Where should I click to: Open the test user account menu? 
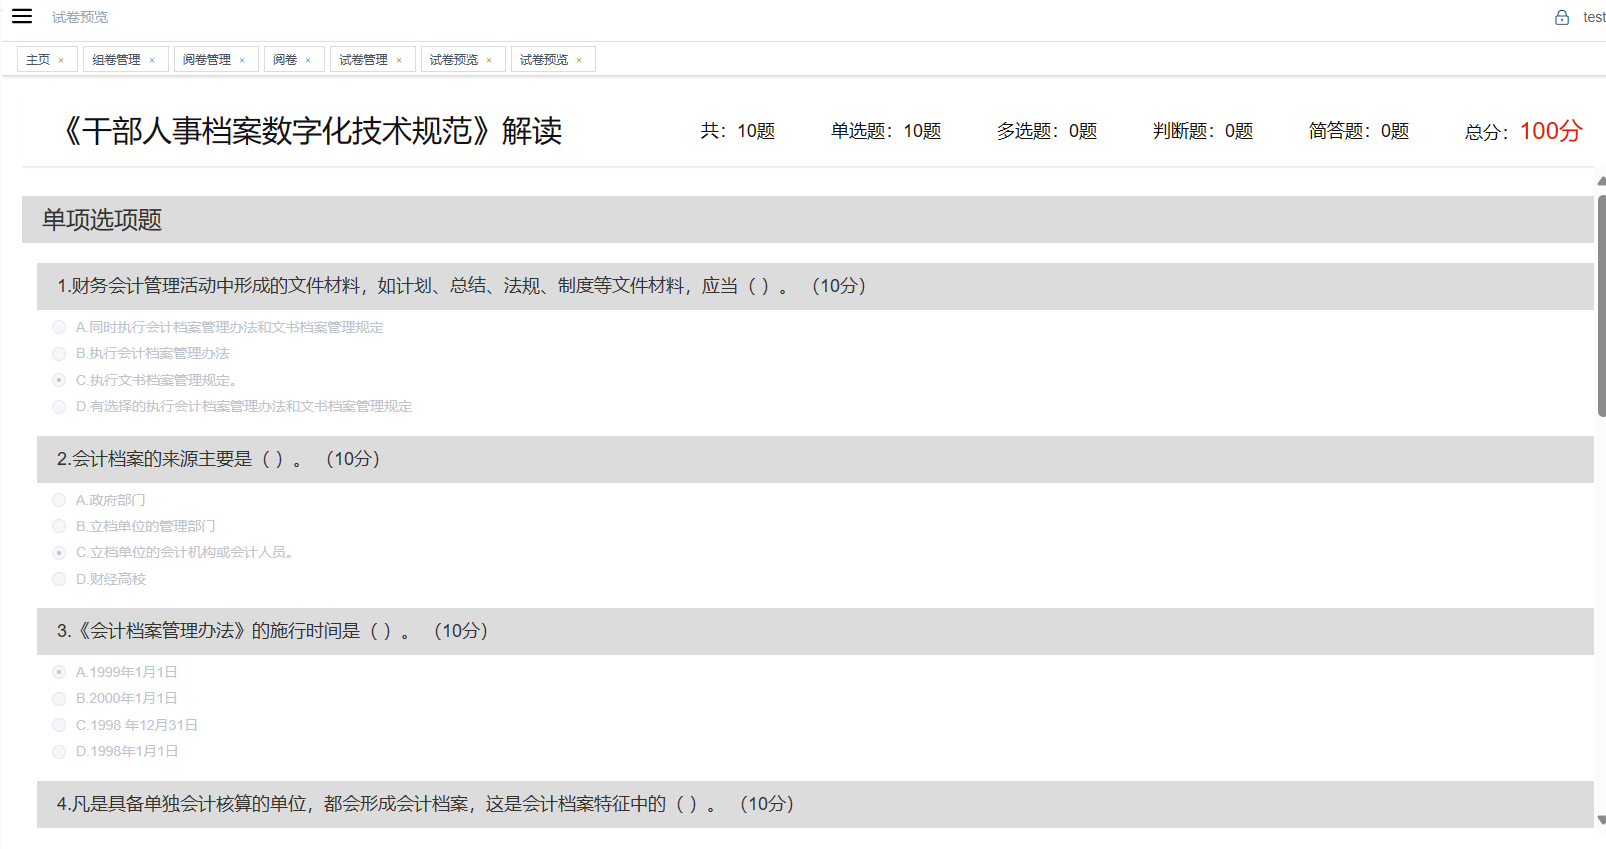pyautogui.click(x=1594, y=17)
